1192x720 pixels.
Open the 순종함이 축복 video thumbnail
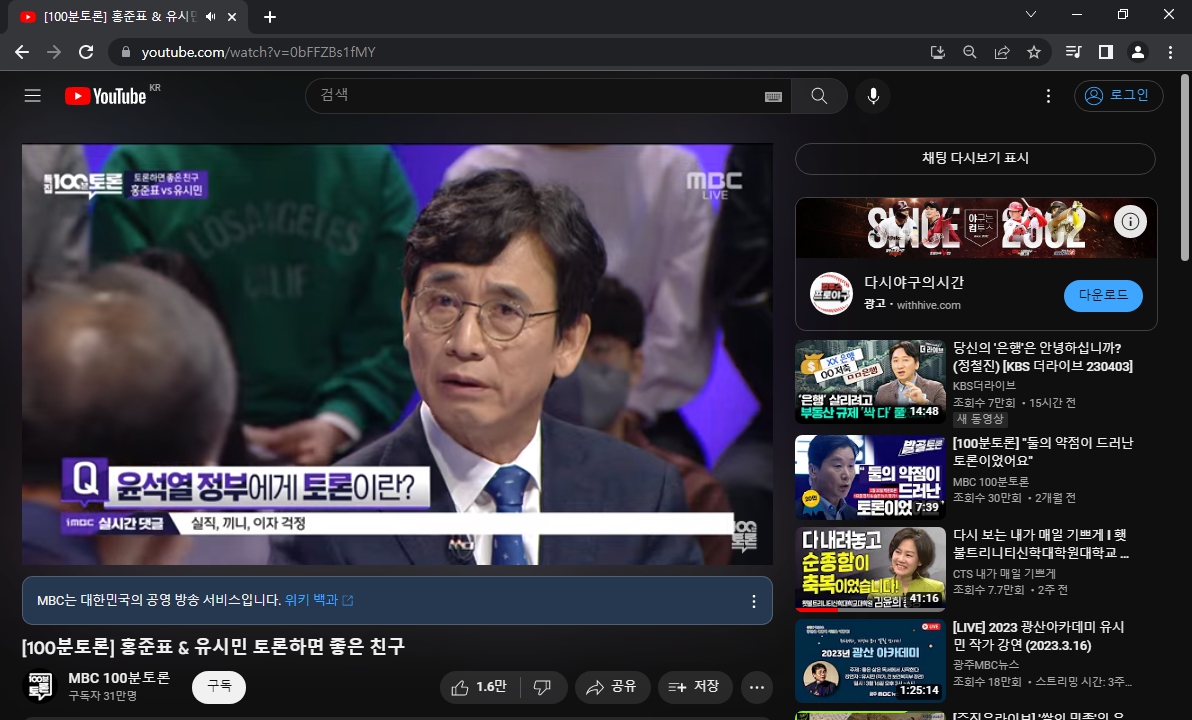click(x=870, y=569)
